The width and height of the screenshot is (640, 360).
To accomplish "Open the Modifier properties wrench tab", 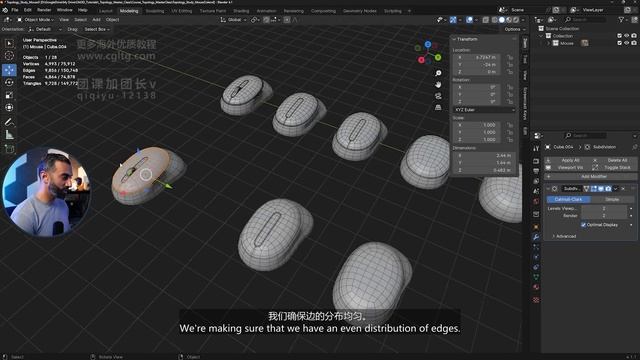I will 536,237.
